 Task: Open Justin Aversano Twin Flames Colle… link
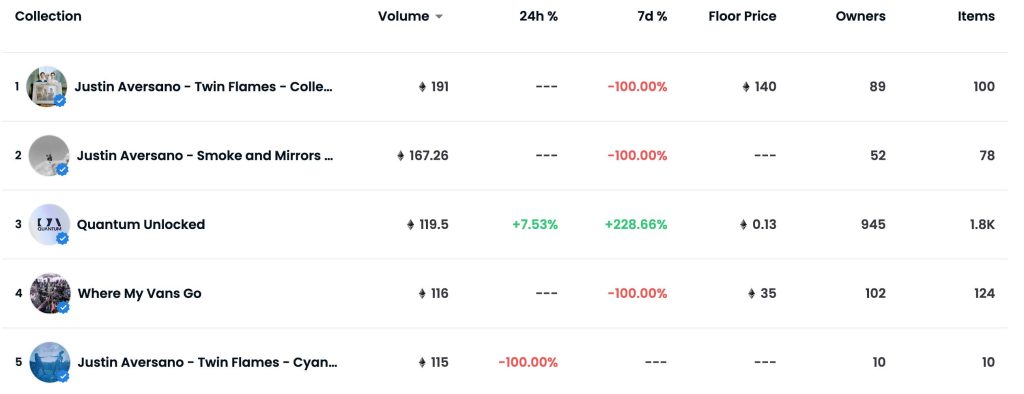(204, 86)
